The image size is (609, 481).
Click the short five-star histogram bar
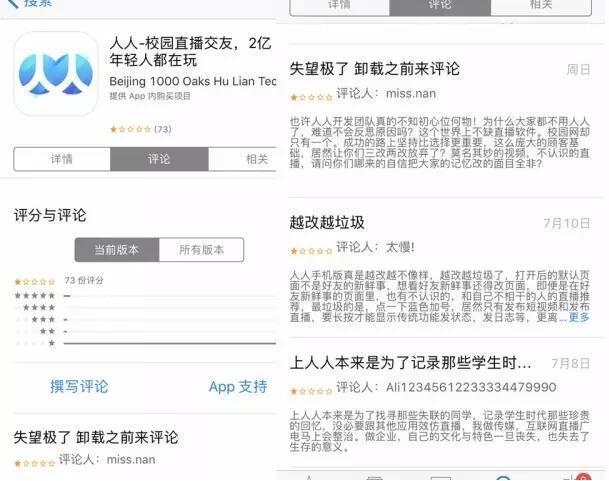[x=67, y=296]
